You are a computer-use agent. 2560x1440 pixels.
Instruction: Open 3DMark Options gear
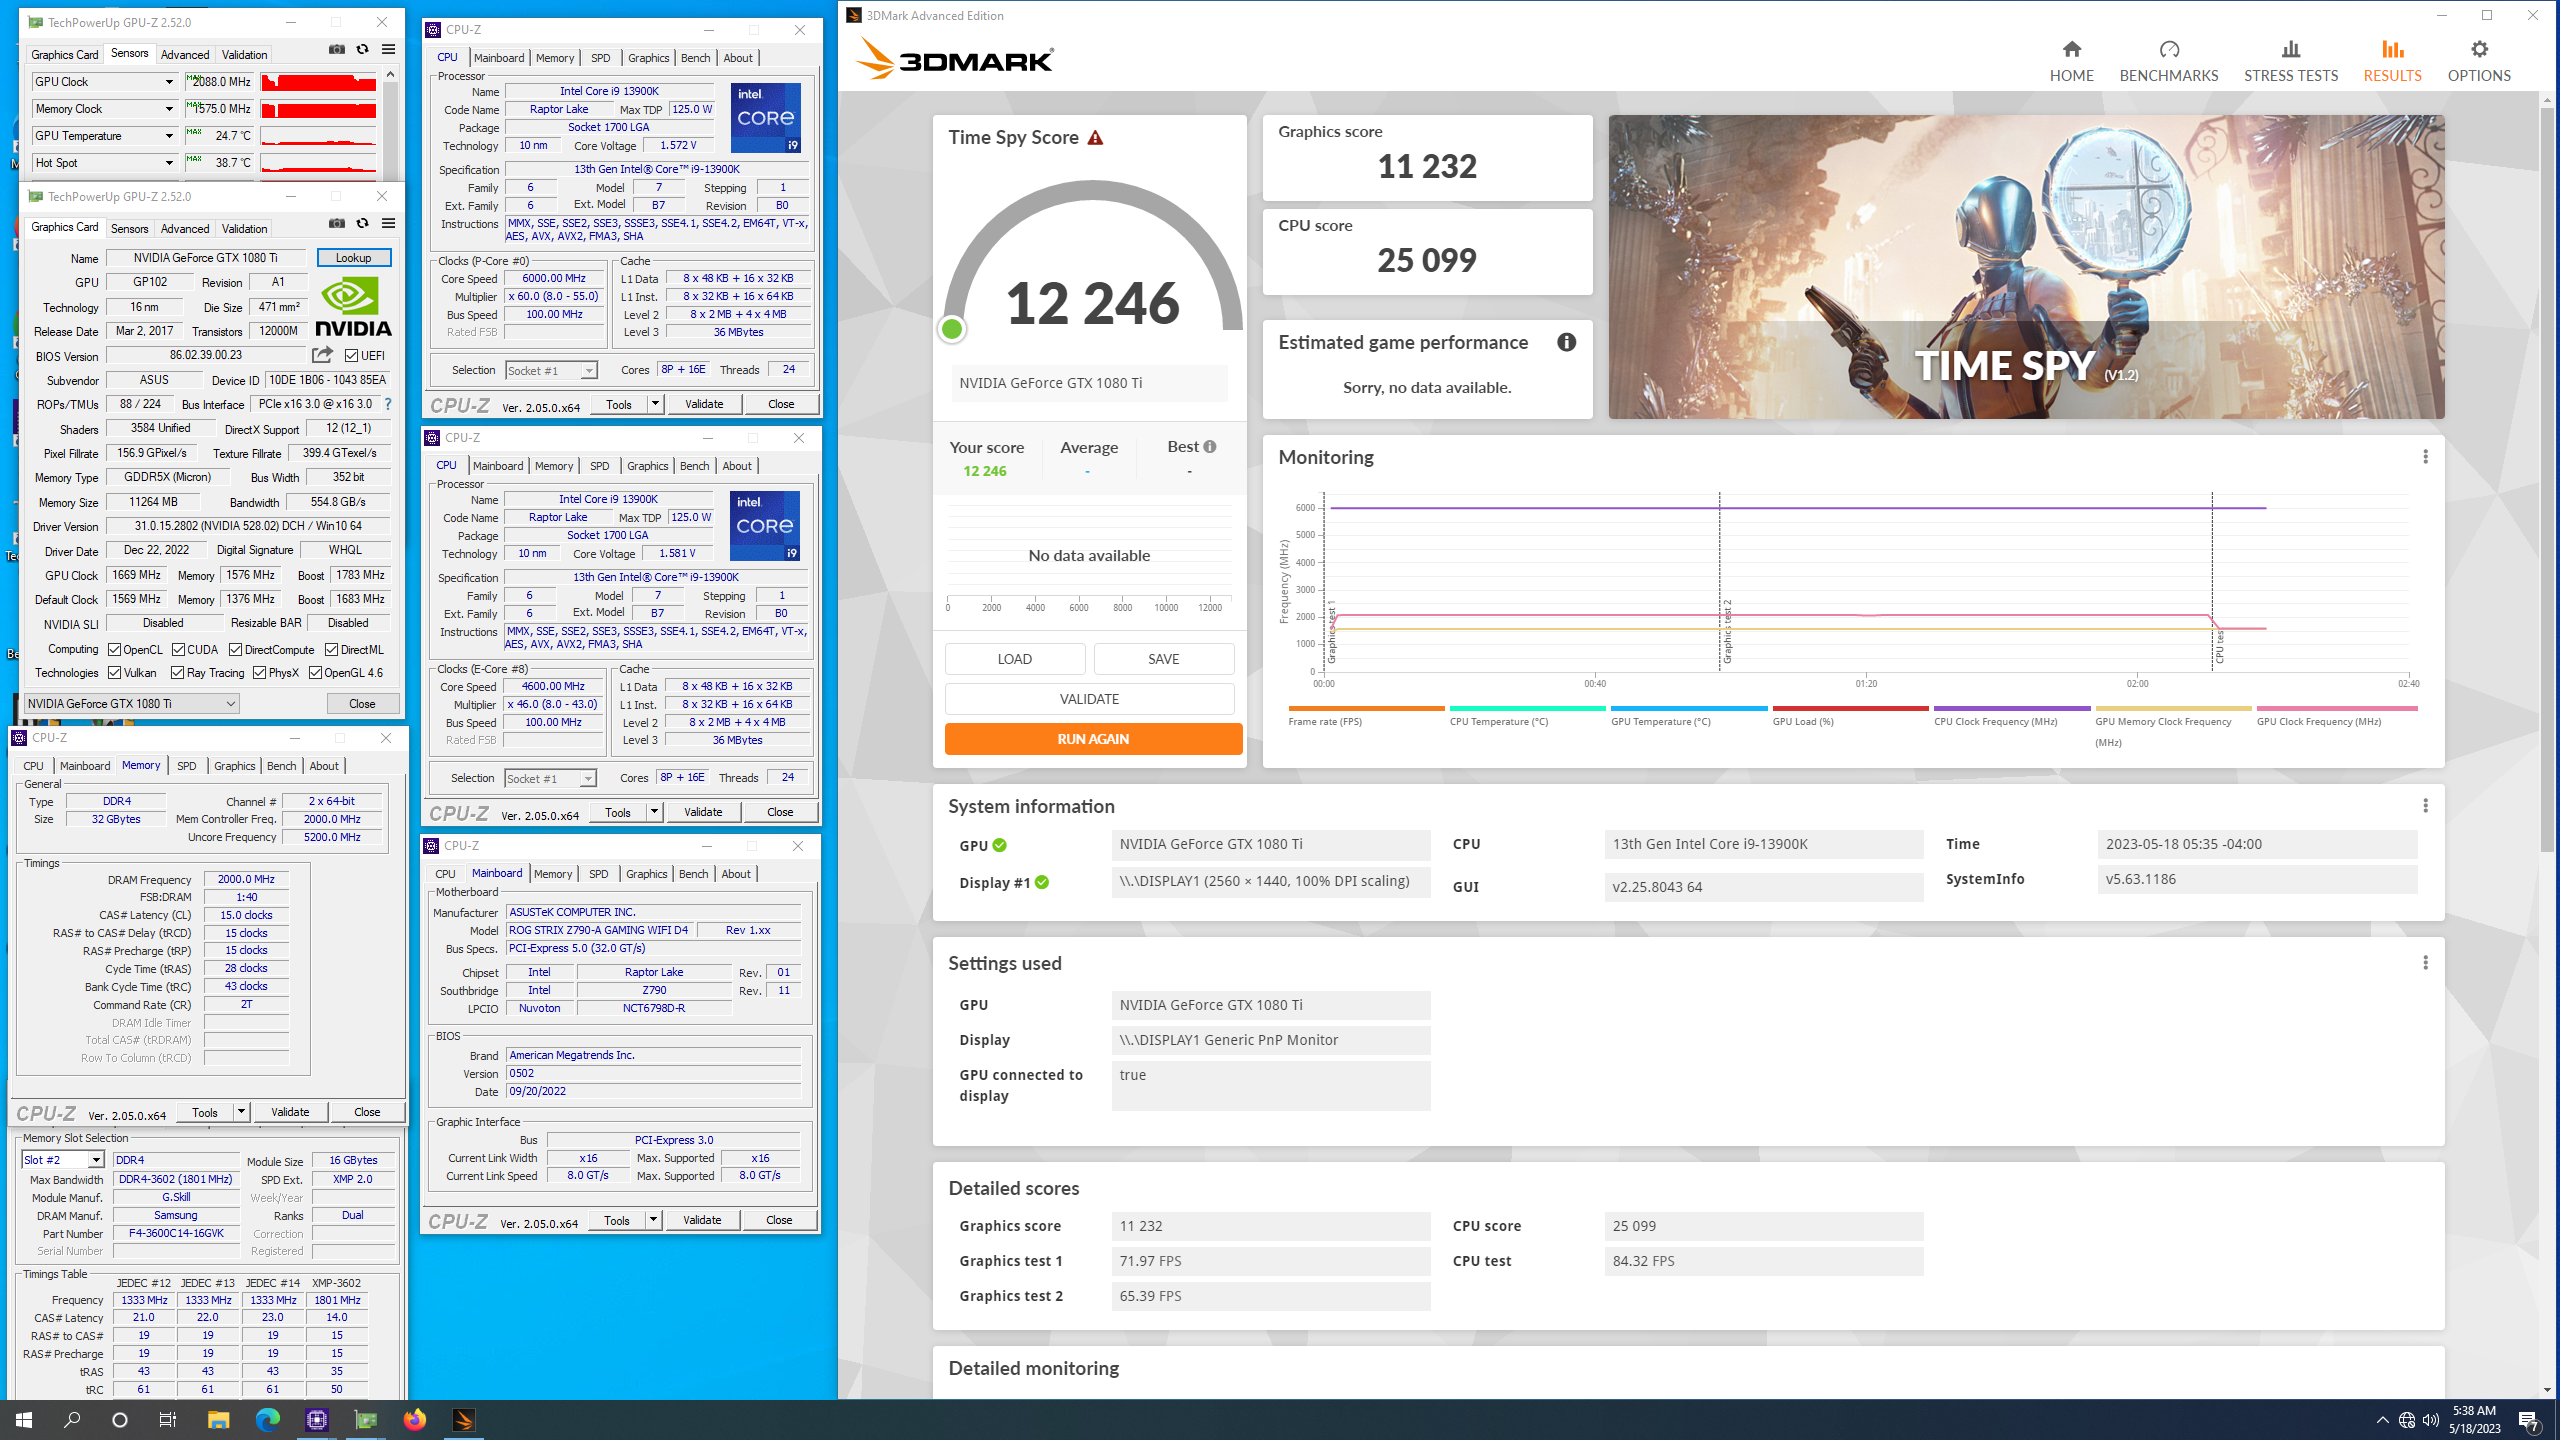[x=2479, y=60]
